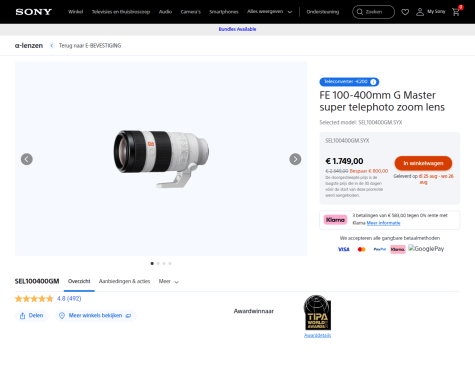This screenshot has width=475, height=380.
Task: Click the search magnifier icon
Action: 360,12
